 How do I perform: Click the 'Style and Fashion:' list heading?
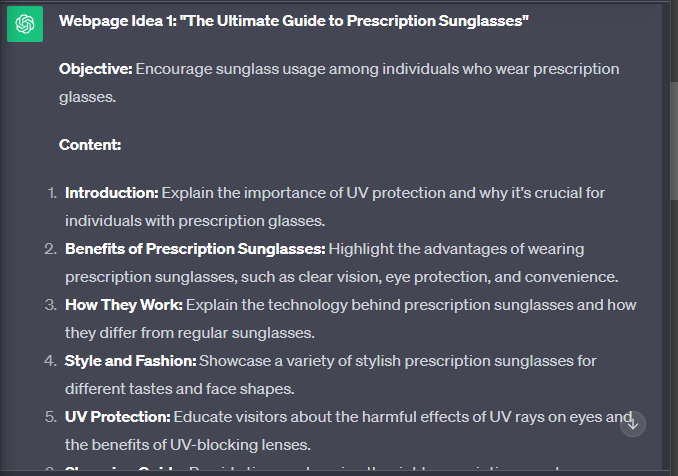click(131, 361)
